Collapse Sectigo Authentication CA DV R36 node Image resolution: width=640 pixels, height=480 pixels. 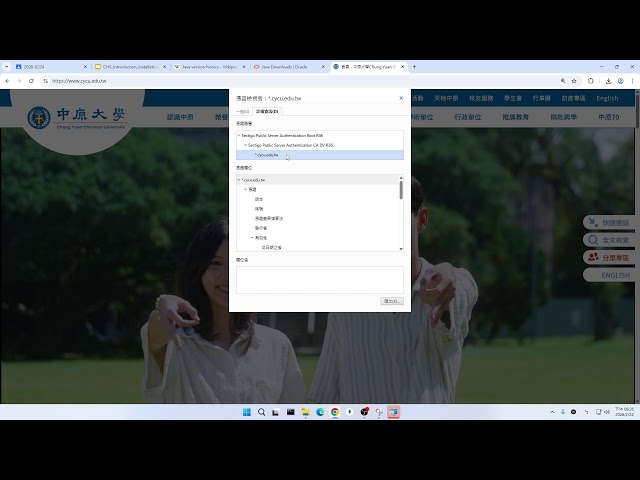245,145
